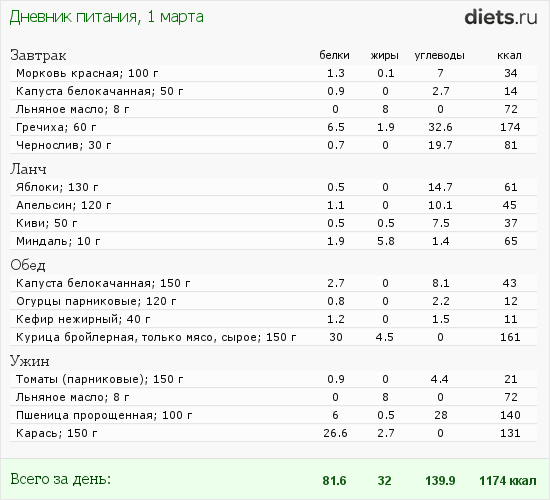
Task: Click Яблоки carbohydrates value 14.7
Action: point(440,187)
